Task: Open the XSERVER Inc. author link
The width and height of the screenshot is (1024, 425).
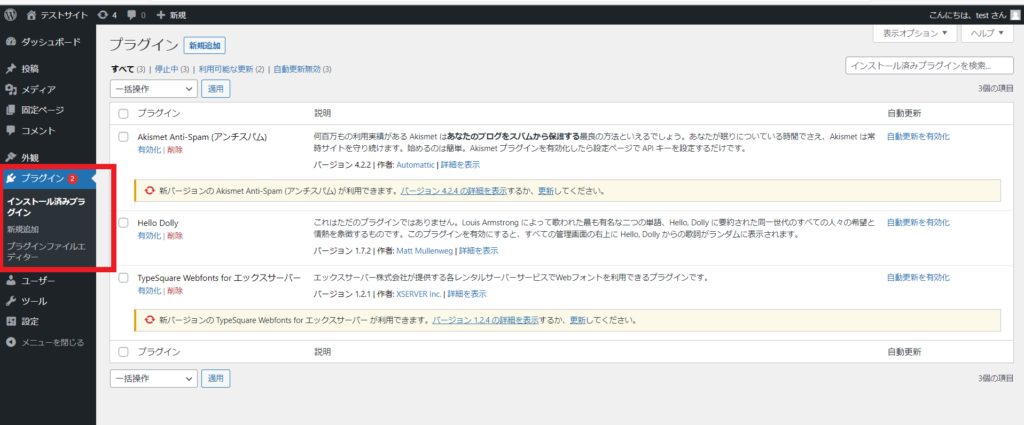Action: [x=419, y=294]
